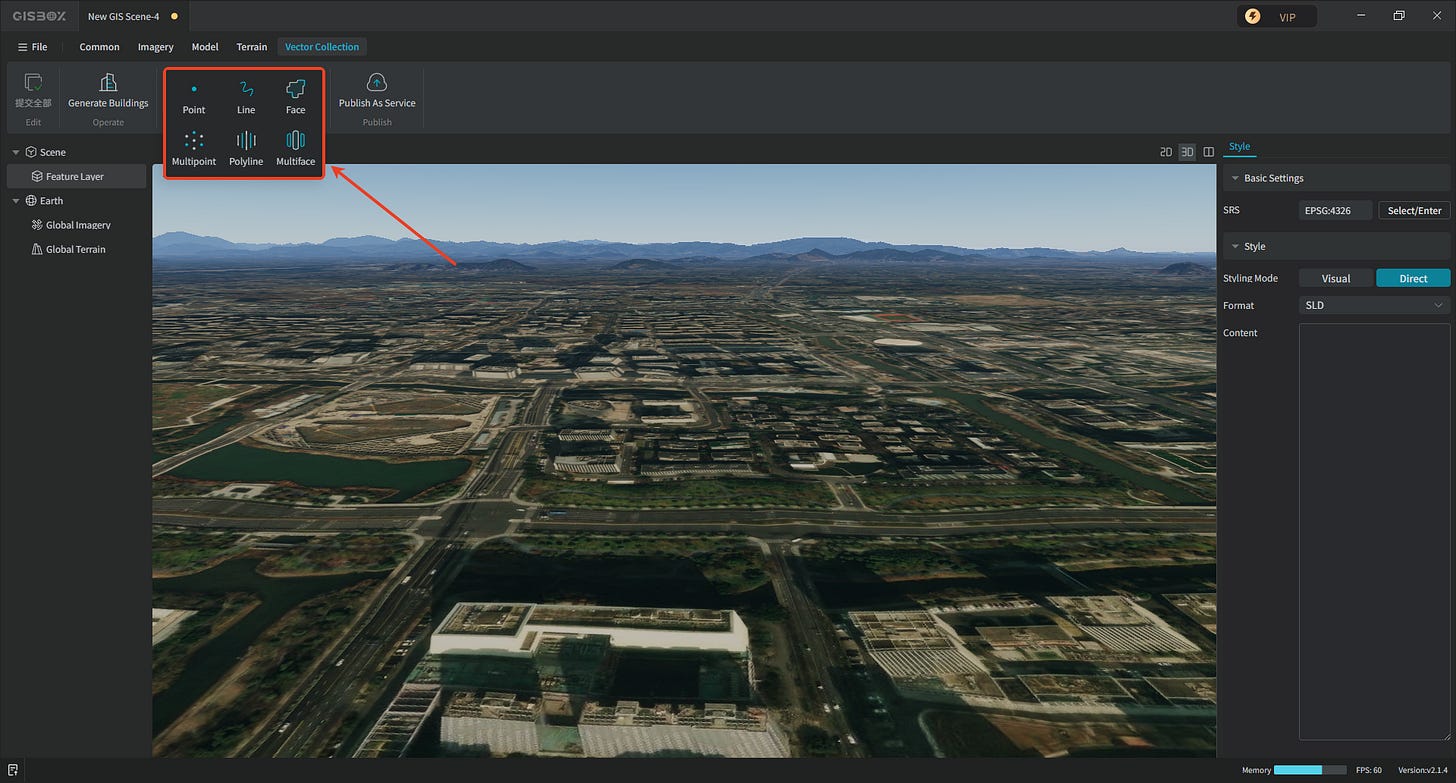Open the Common ribbon tab

(99, 47)
